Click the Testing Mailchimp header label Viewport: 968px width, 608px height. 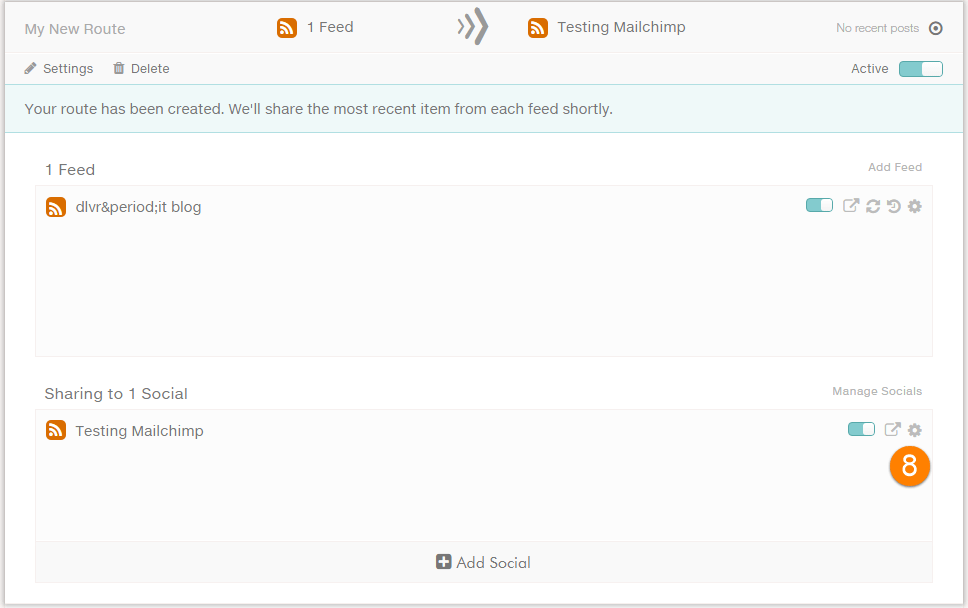pyautogui.click(x=621, y=27)
